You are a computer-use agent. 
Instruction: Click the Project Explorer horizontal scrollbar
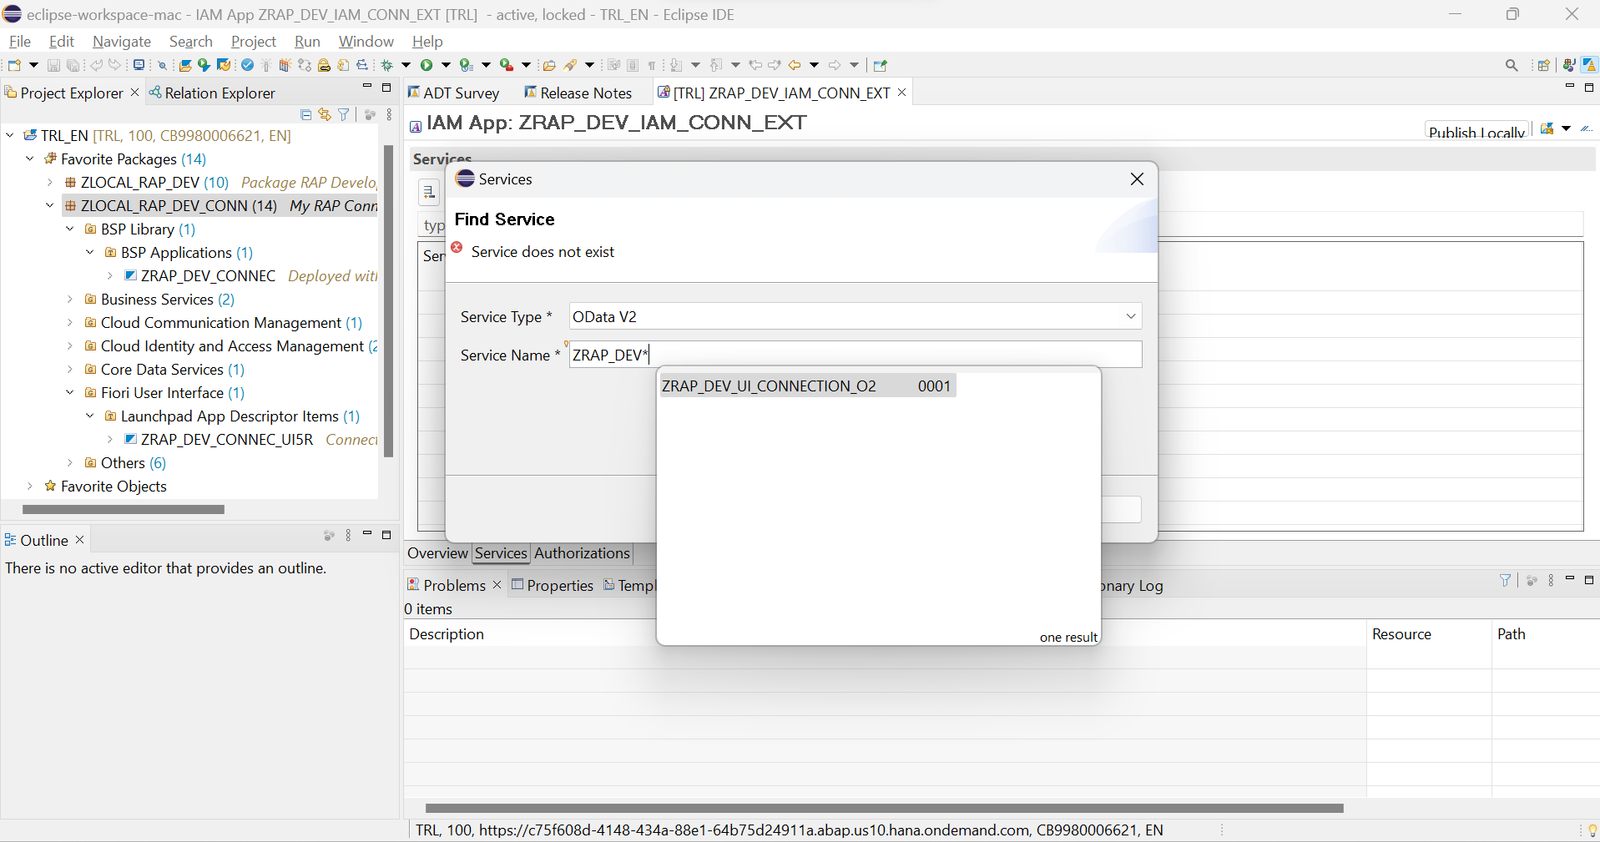[123, 509]
